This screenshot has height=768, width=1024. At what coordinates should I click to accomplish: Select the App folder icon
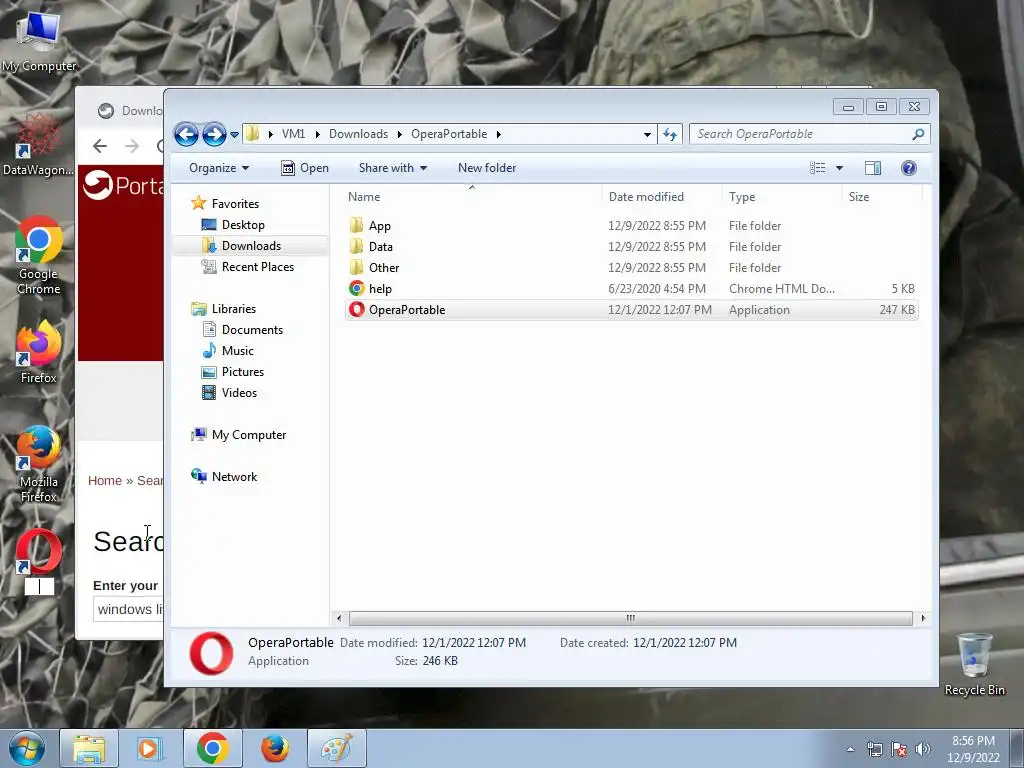pos(357,225)
